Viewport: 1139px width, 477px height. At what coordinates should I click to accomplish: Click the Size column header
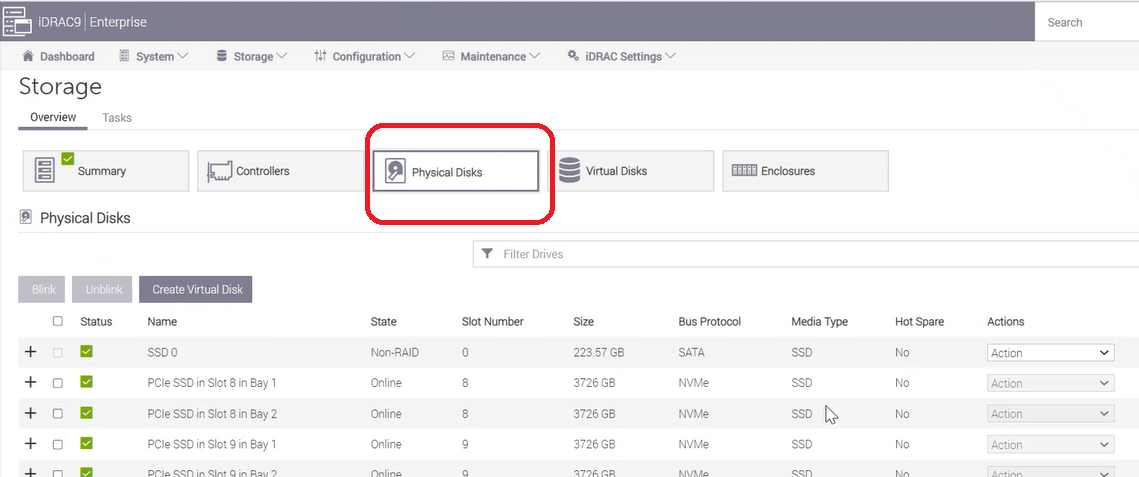tap(583, 322)
